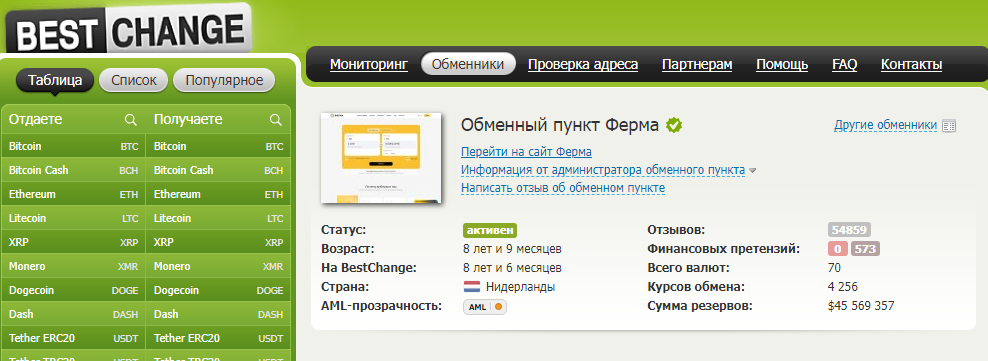This screenshot has width=988, height=361.
Task: Click the 54859 reviews count badge
Action: point(849,230)
